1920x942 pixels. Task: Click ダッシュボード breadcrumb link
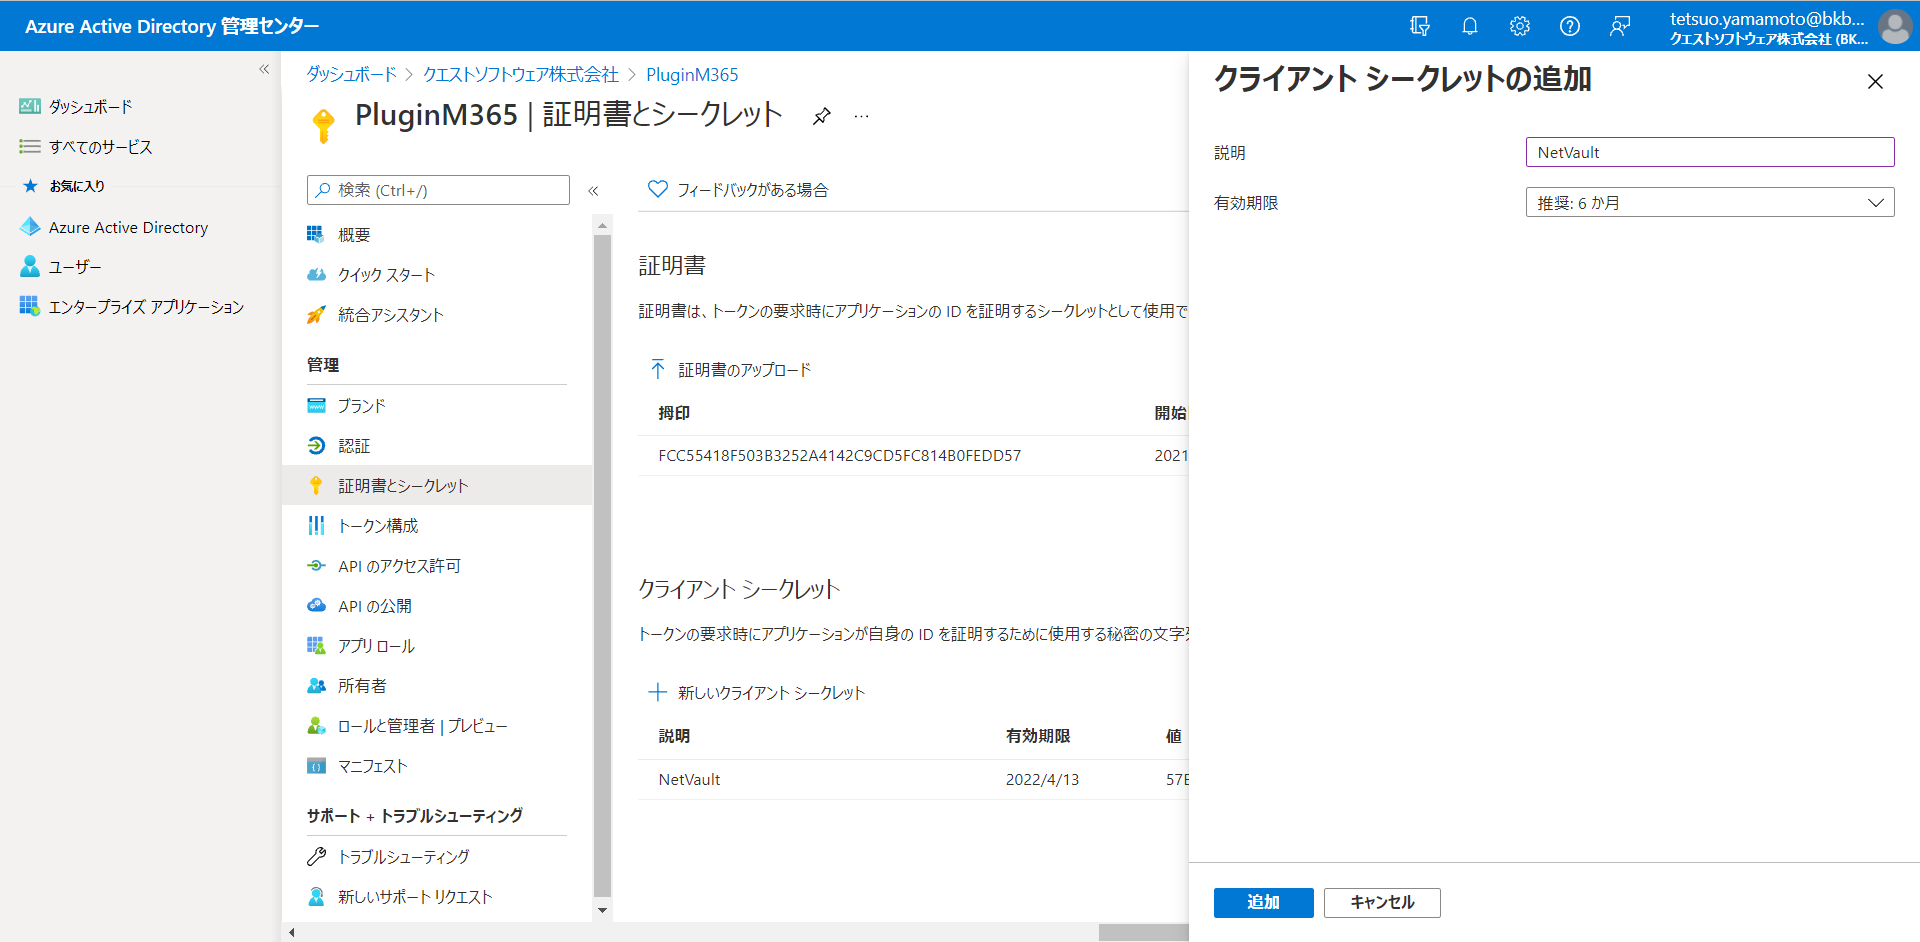[351, 74]
